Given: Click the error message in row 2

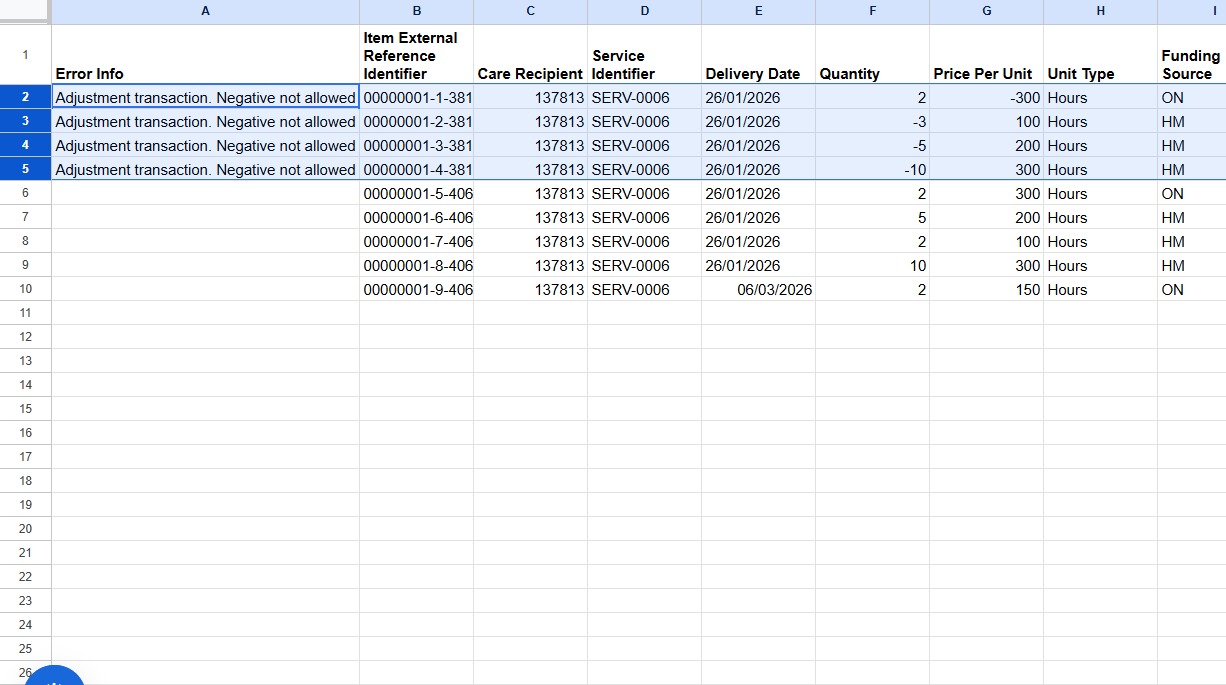Looking at the screenshot, I should [205, 98].
